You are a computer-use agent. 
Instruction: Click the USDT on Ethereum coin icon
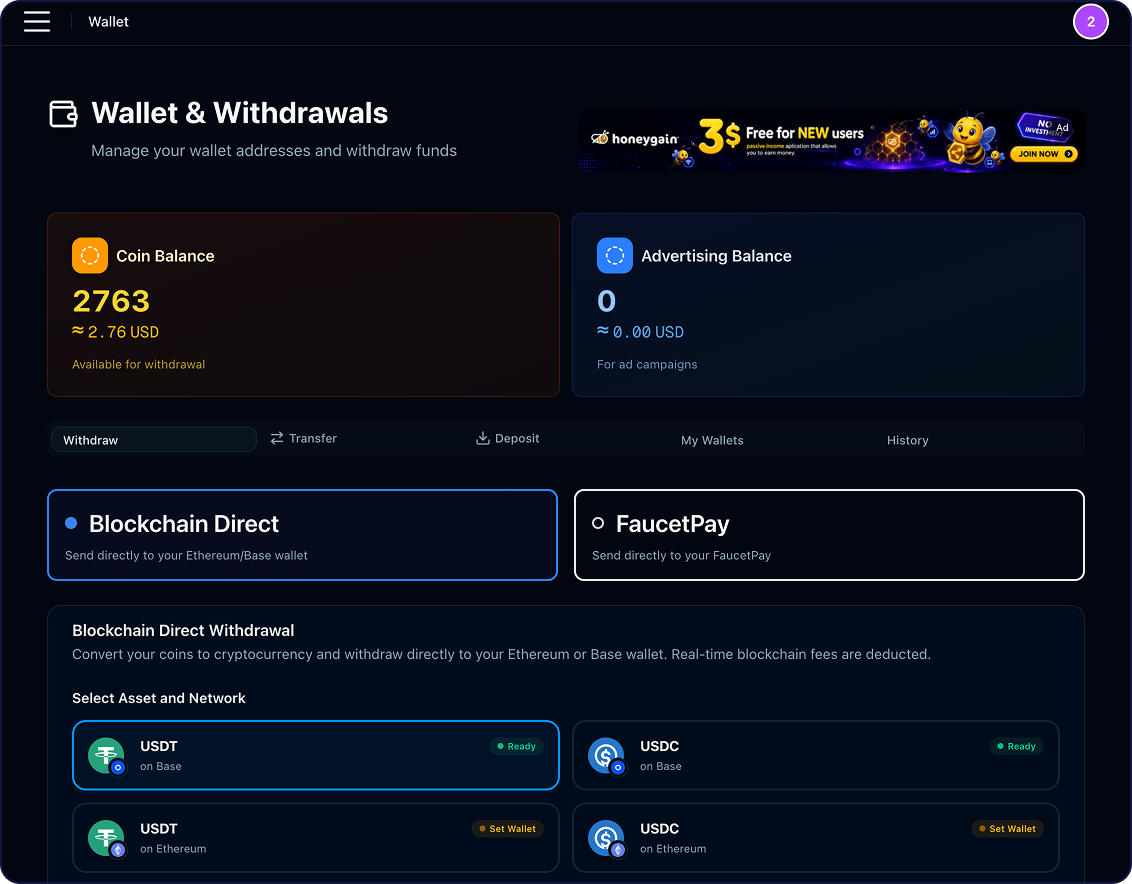[x=107, y=838]
